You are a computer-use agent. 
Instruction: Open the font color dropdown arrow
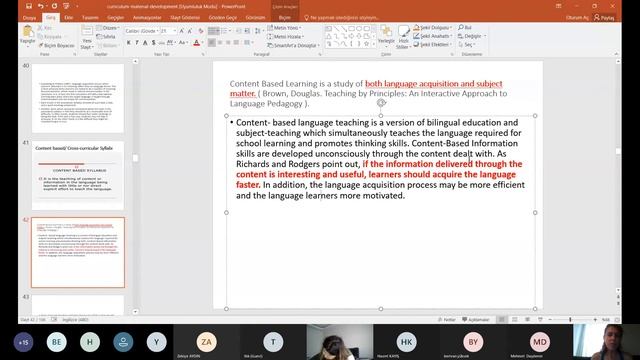tap(202, 42)
